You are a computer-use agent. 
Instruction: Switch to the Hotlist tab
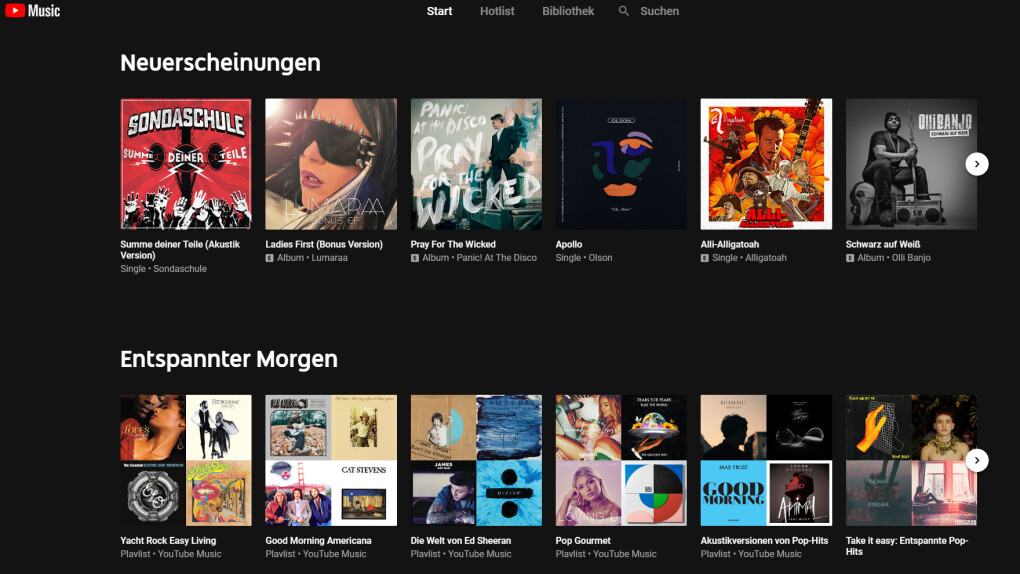497,11
